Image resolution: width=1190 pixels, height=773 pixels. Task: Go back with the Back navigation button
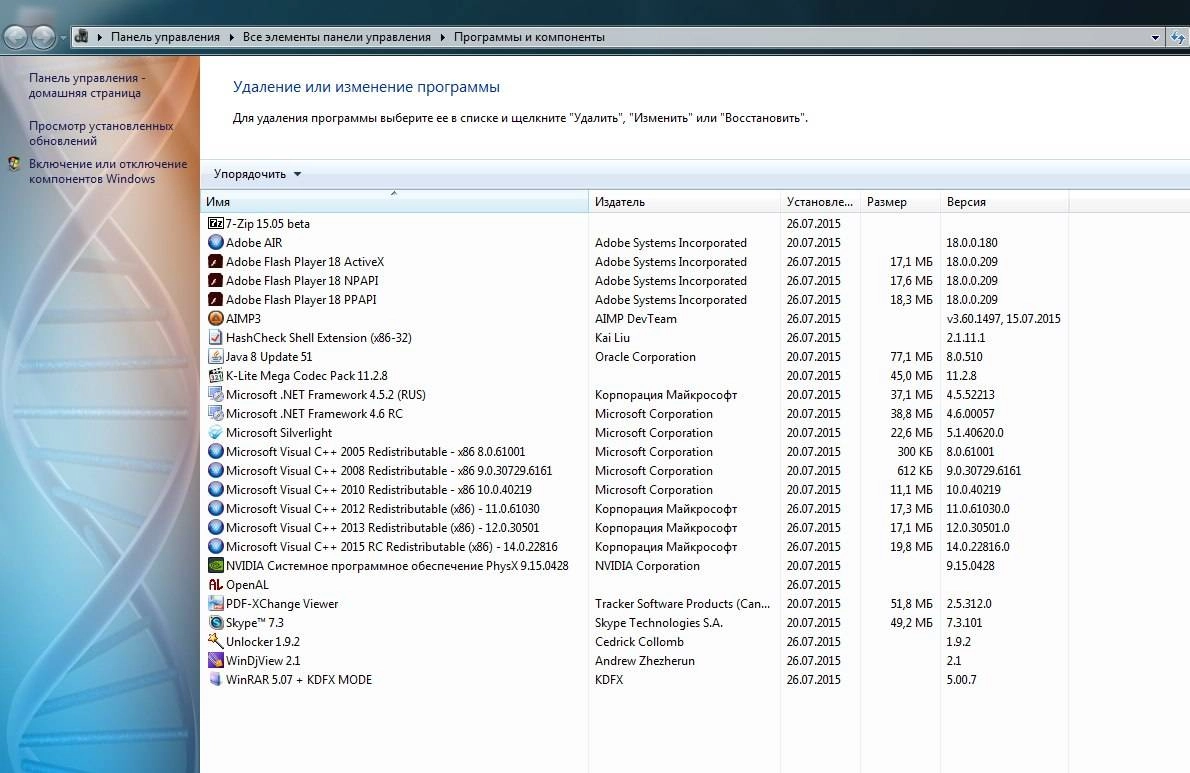tap(16, 37)
